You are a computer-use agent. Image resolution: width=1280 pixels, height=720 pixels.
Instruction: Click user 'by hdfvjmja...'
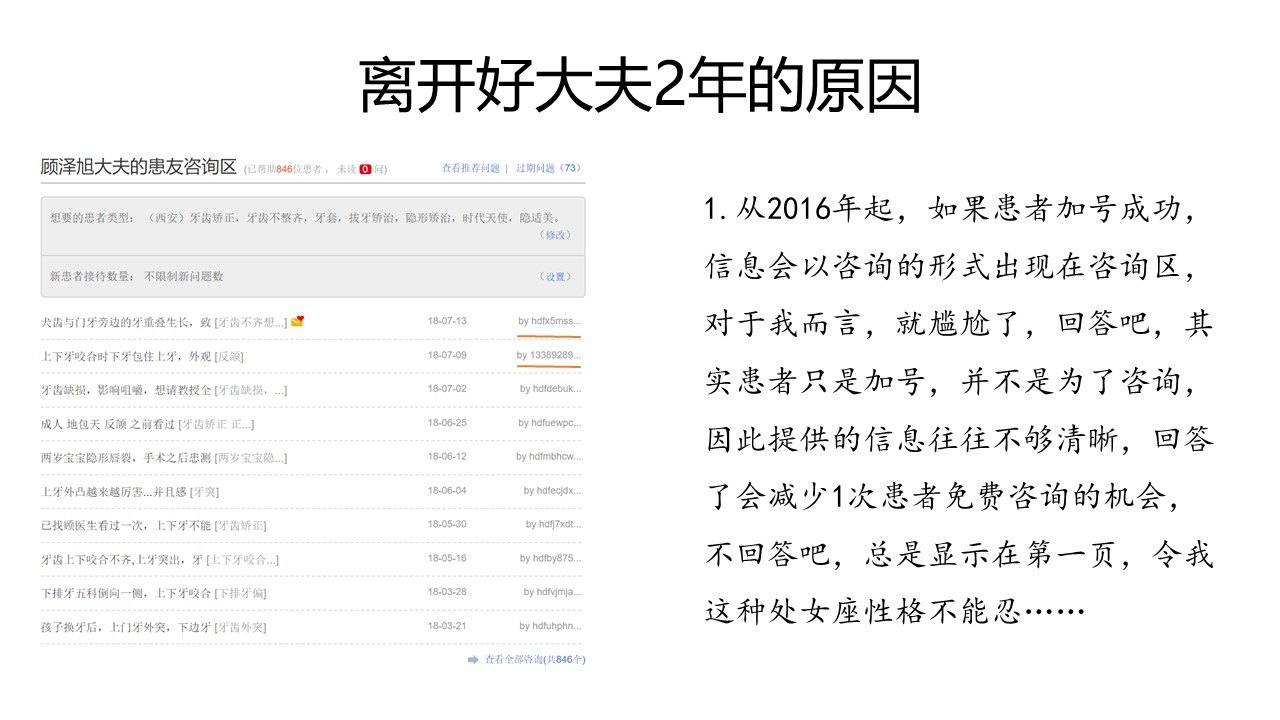[552, 592]
